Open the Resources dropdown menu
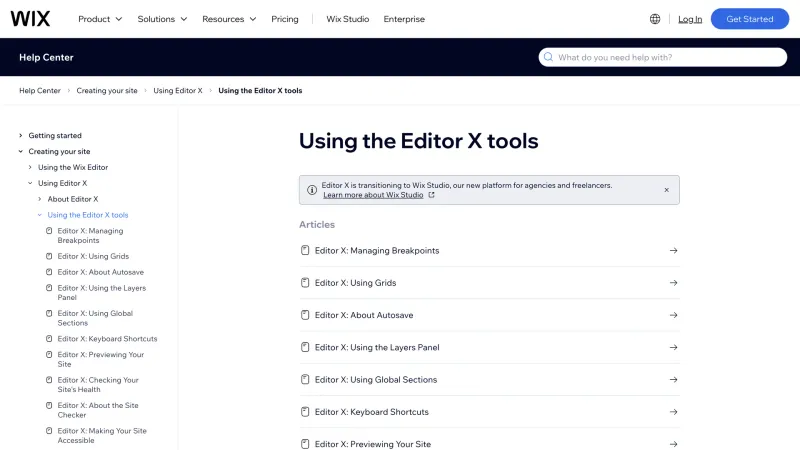800x450 pixels. (229, 19)
